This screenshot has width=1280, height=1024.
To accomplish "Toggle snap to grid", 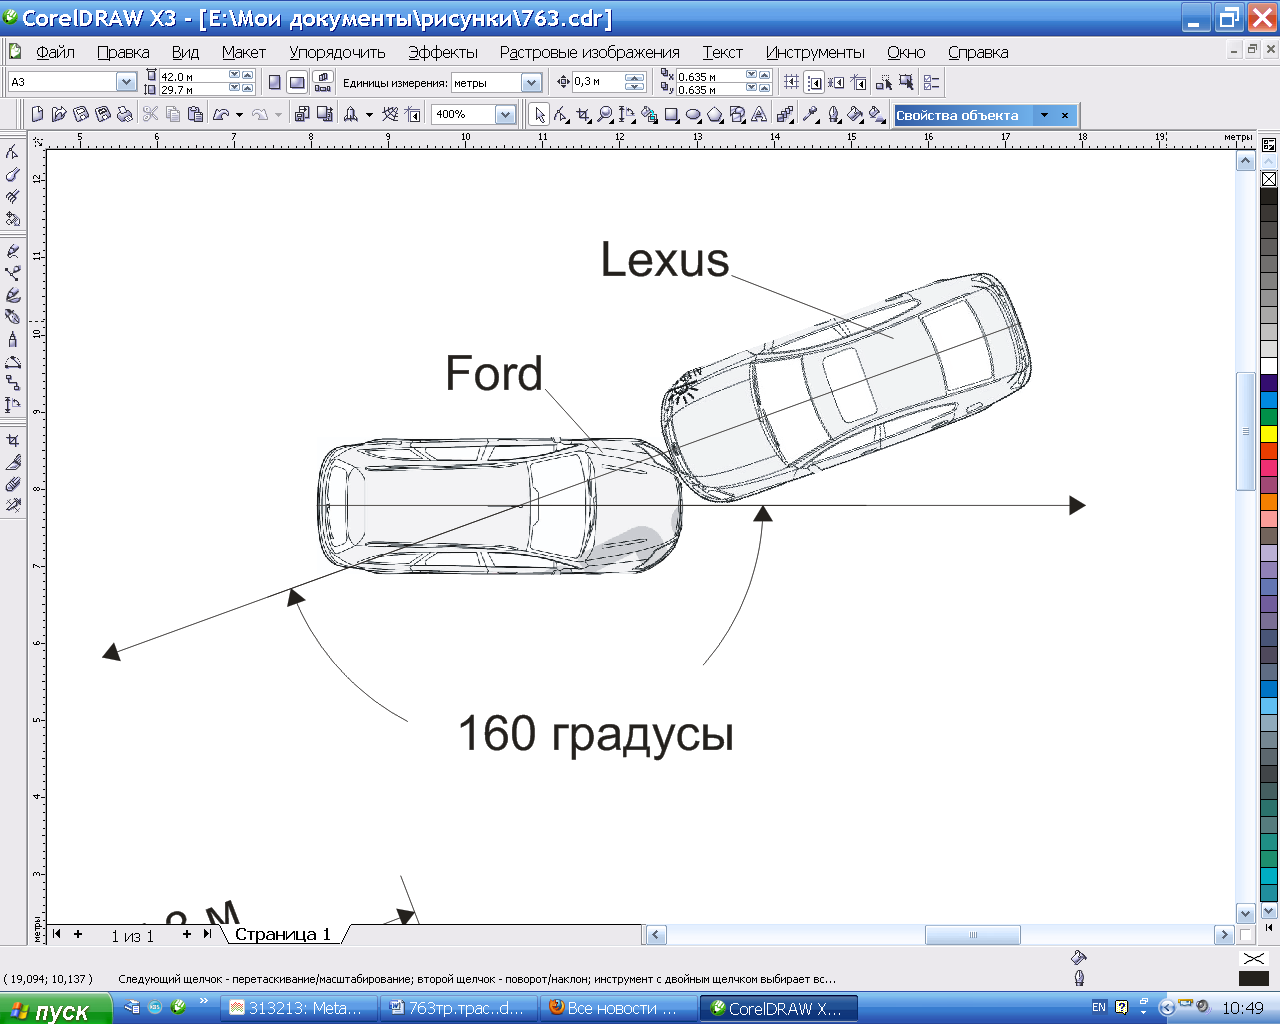I will [x=791, y=83].
